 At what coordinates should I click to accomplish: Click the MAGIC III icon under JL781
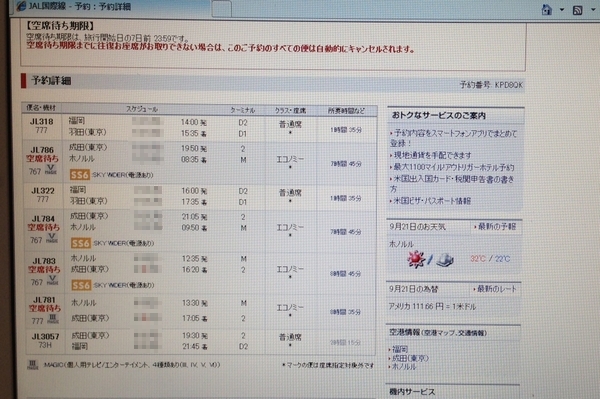click(53, 319)
